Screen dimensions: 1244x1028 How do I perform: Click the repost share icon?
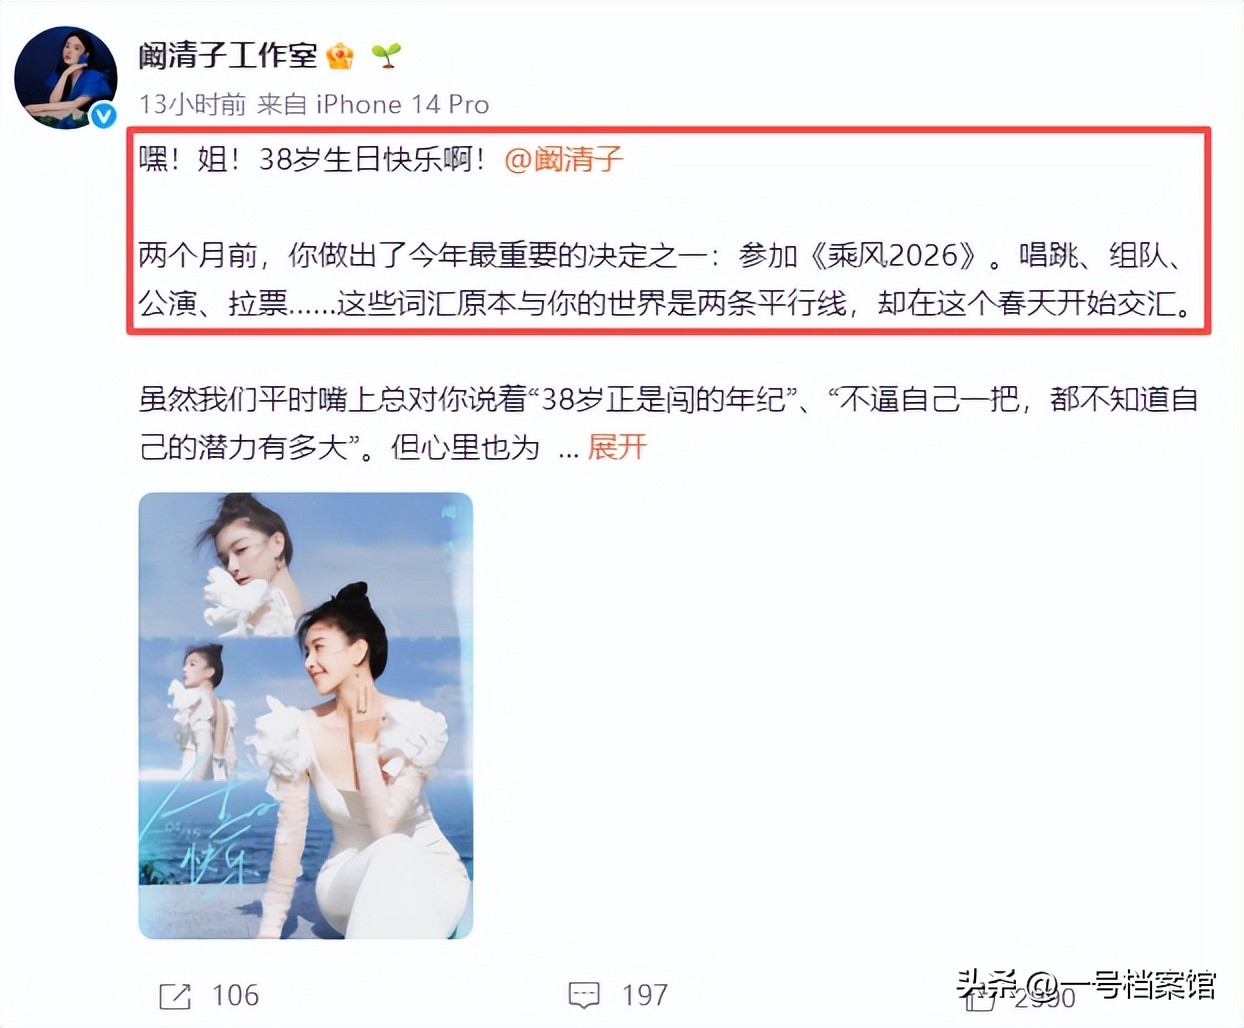pos(175,995)
